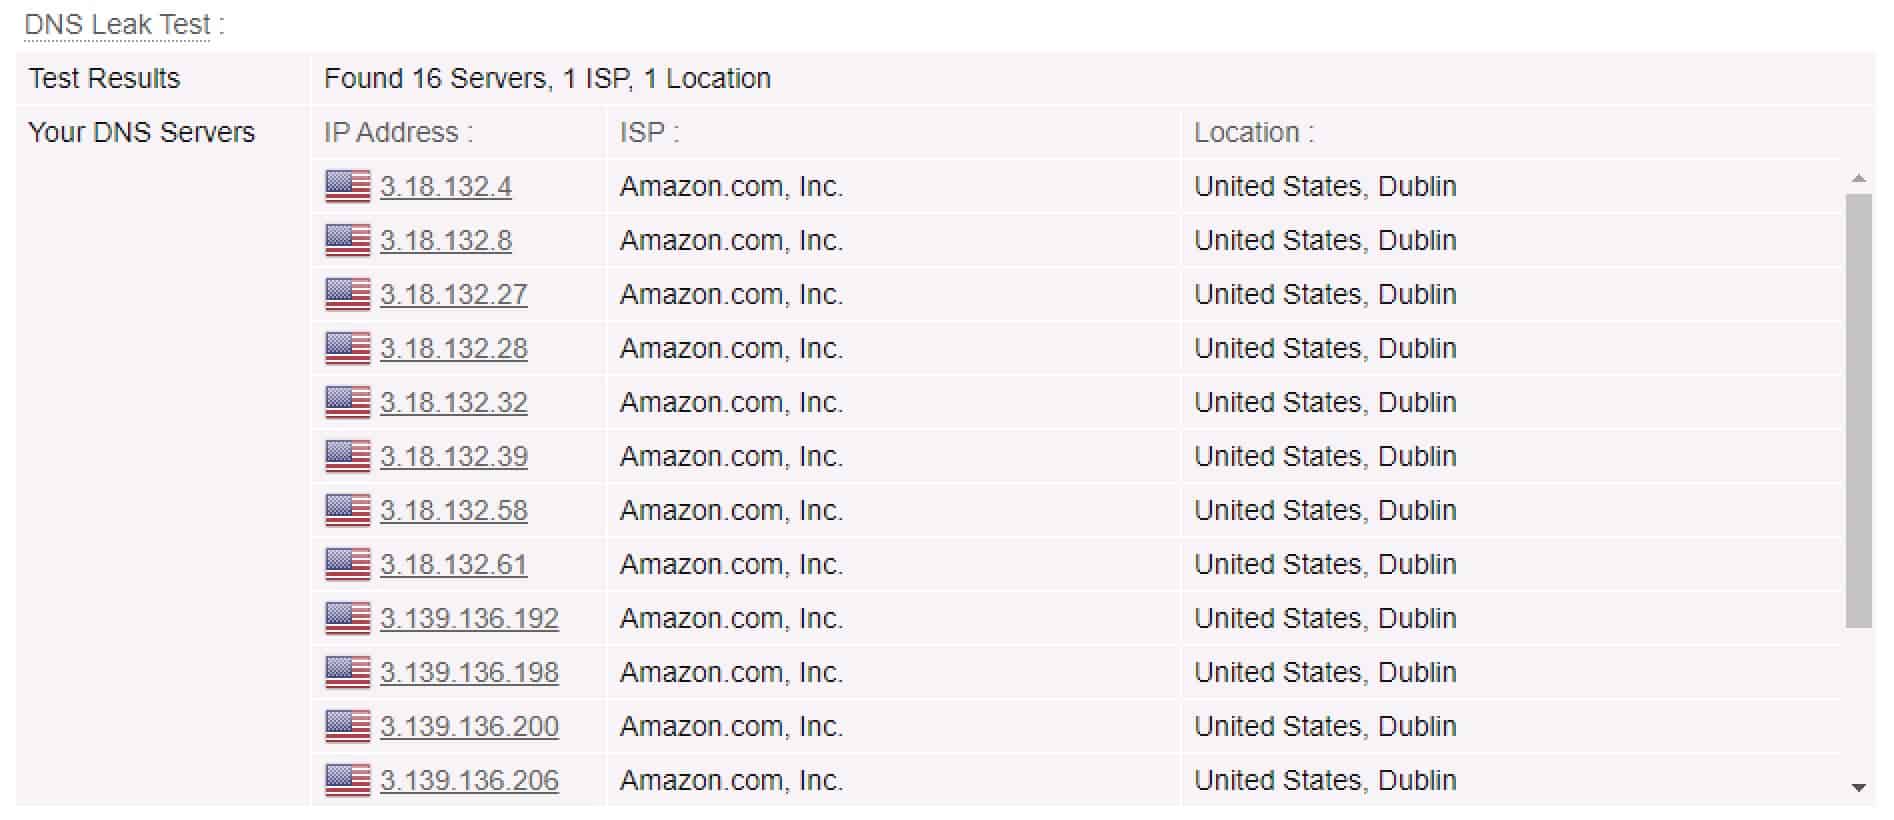The height and width of the screenshot is (820, 1894).
Task: Click the scrollbar up arrow of server list
Action: coord(1859,179)
